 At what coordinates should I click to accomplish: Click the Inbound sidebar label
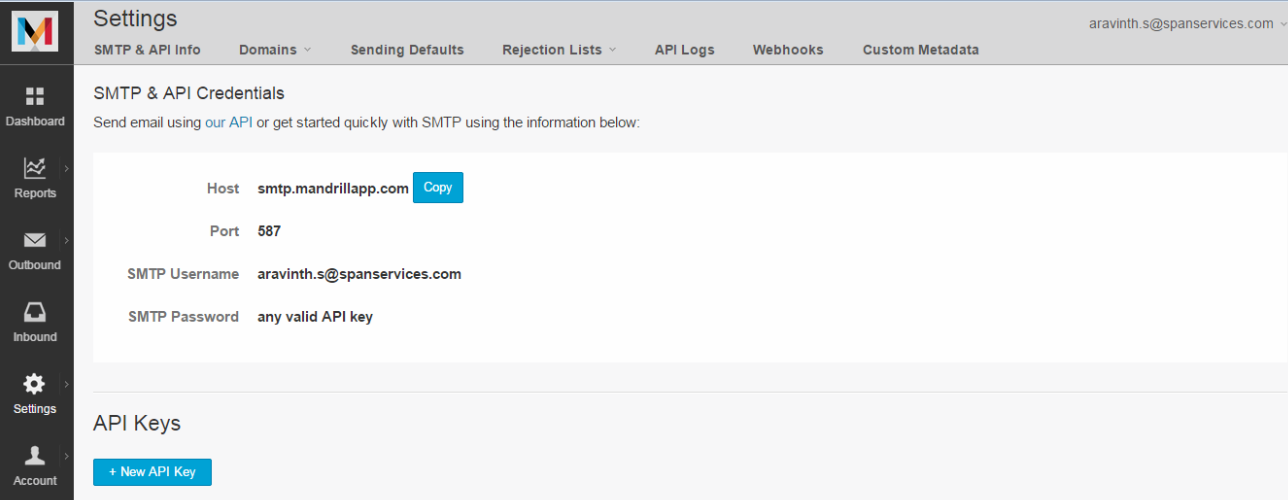[35, 338]
